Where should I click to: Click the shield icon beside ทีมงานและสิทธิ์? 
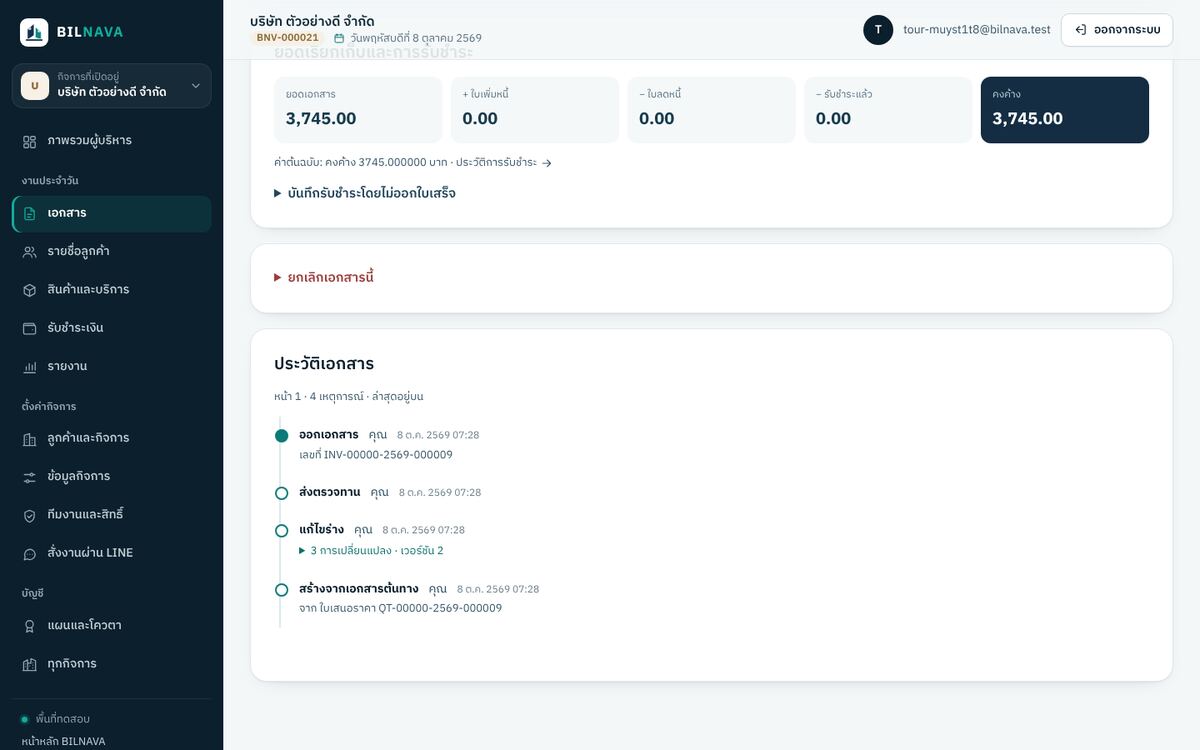point(30,515)
